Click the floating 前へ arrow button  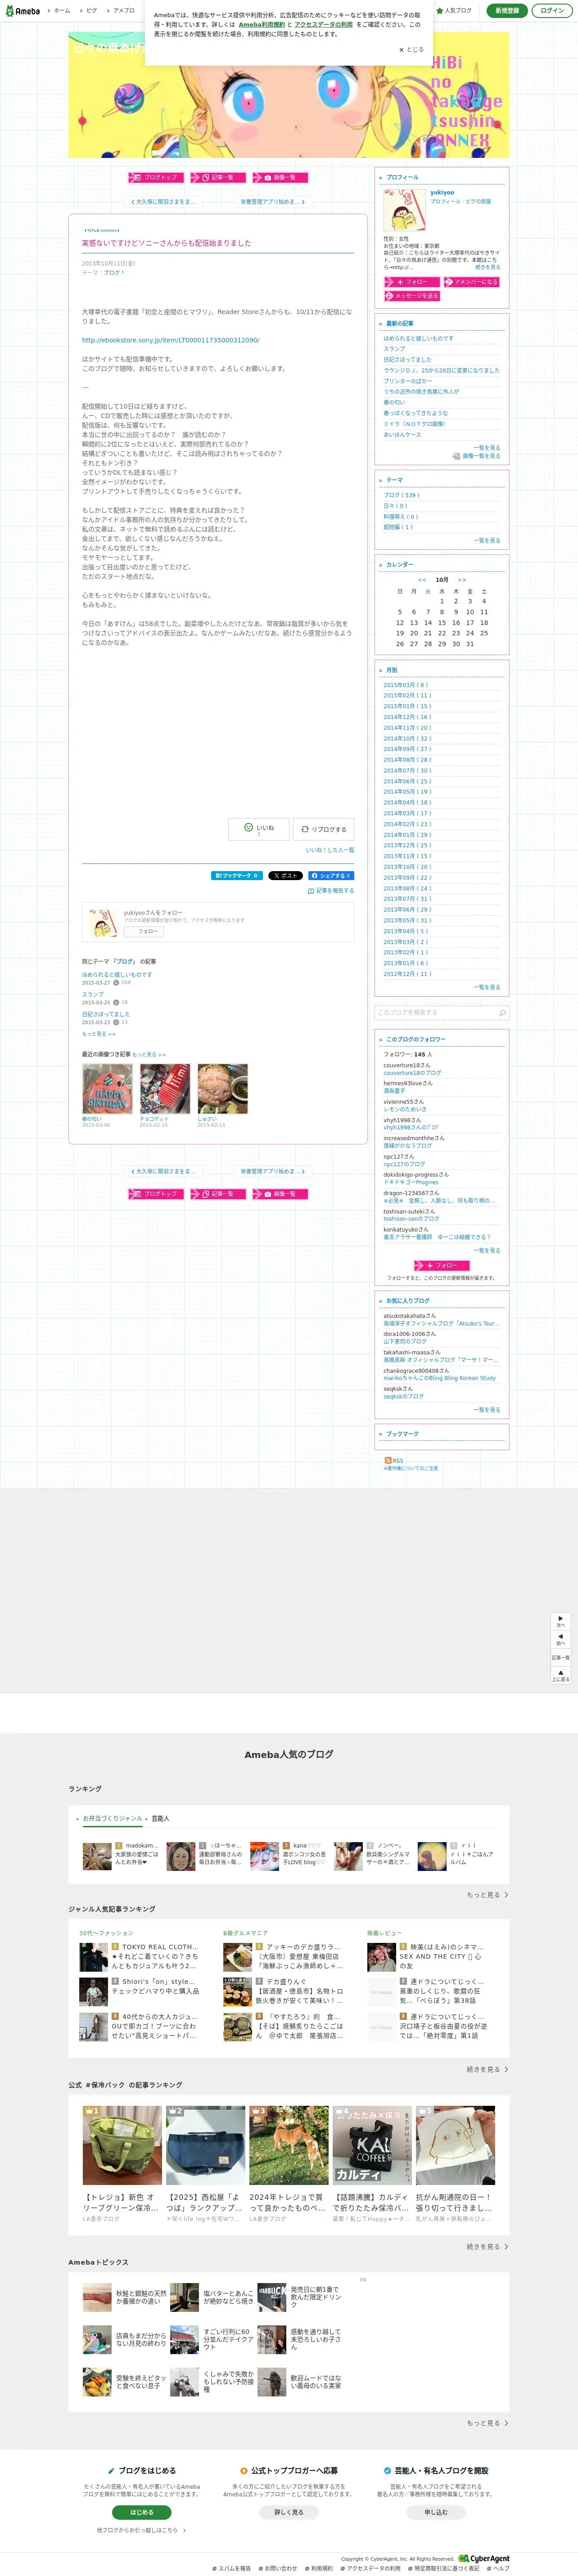[x=560, y=1639]
